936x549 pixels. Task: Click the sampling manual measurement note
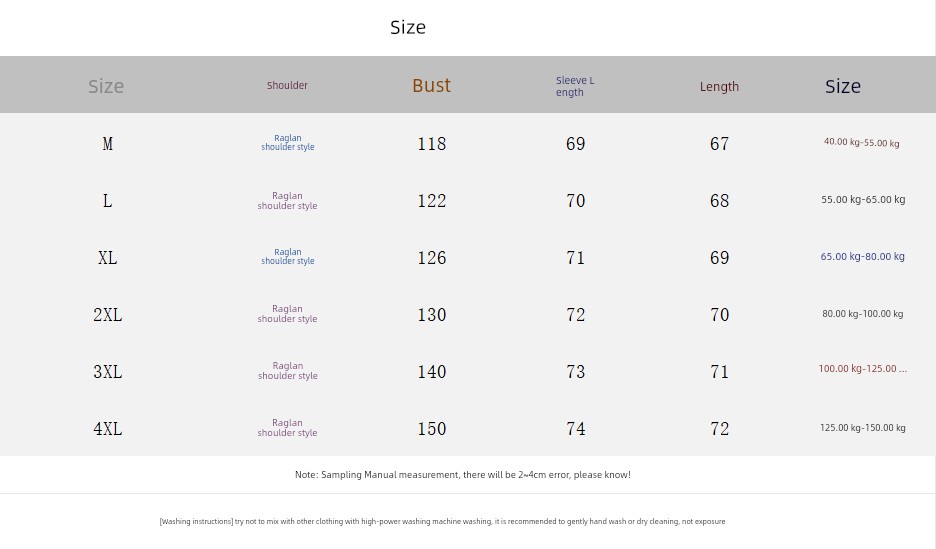click(x=462, y=475)
